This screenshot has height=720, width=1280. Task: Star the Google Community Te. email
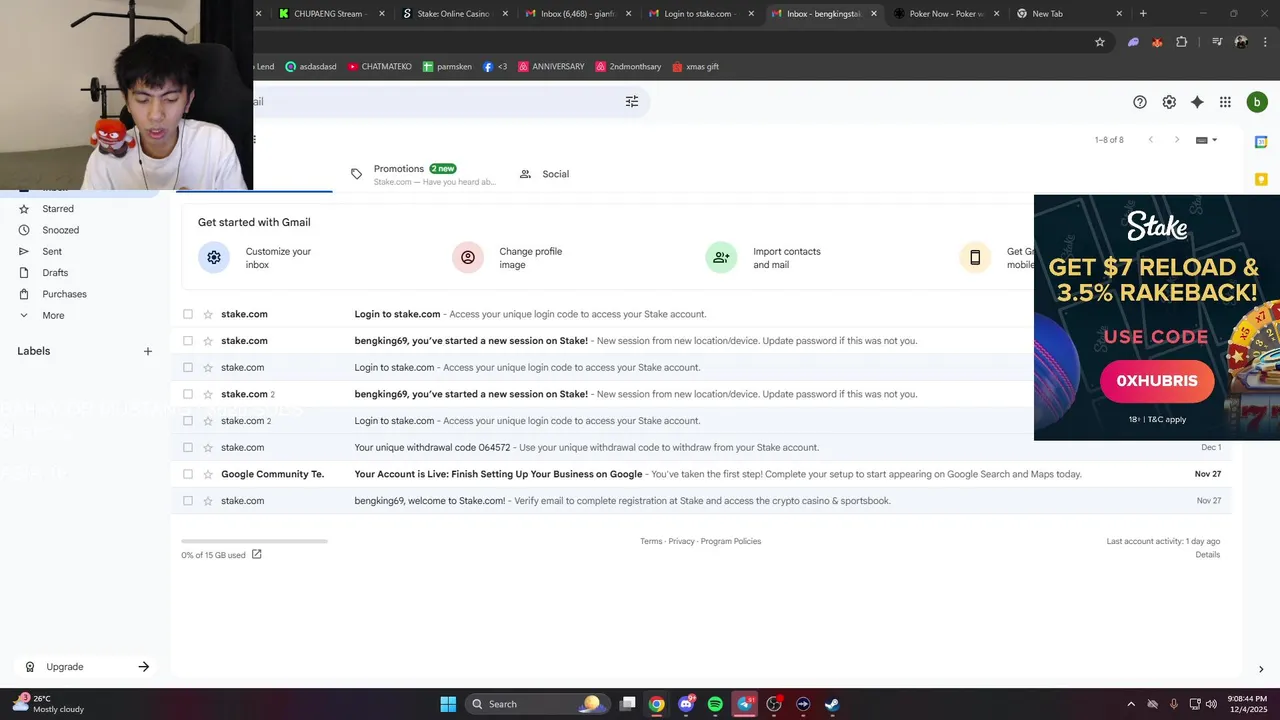pyautogui.click(x=208, y=474)
